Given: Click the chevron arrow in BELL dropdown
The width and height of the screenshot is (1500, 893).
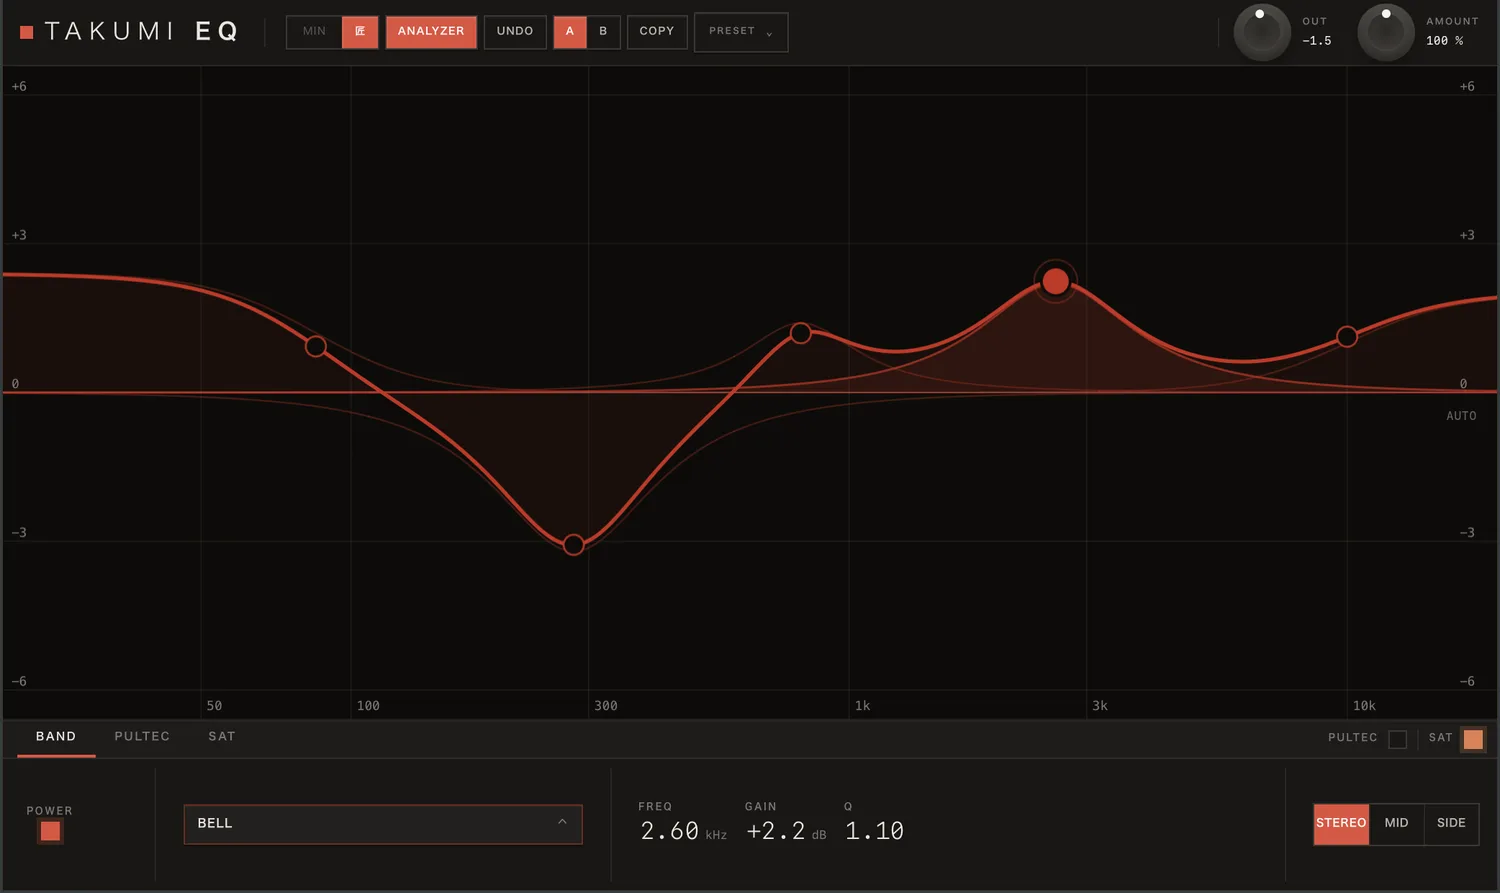Looking at the screenshot, I should 562,822.
